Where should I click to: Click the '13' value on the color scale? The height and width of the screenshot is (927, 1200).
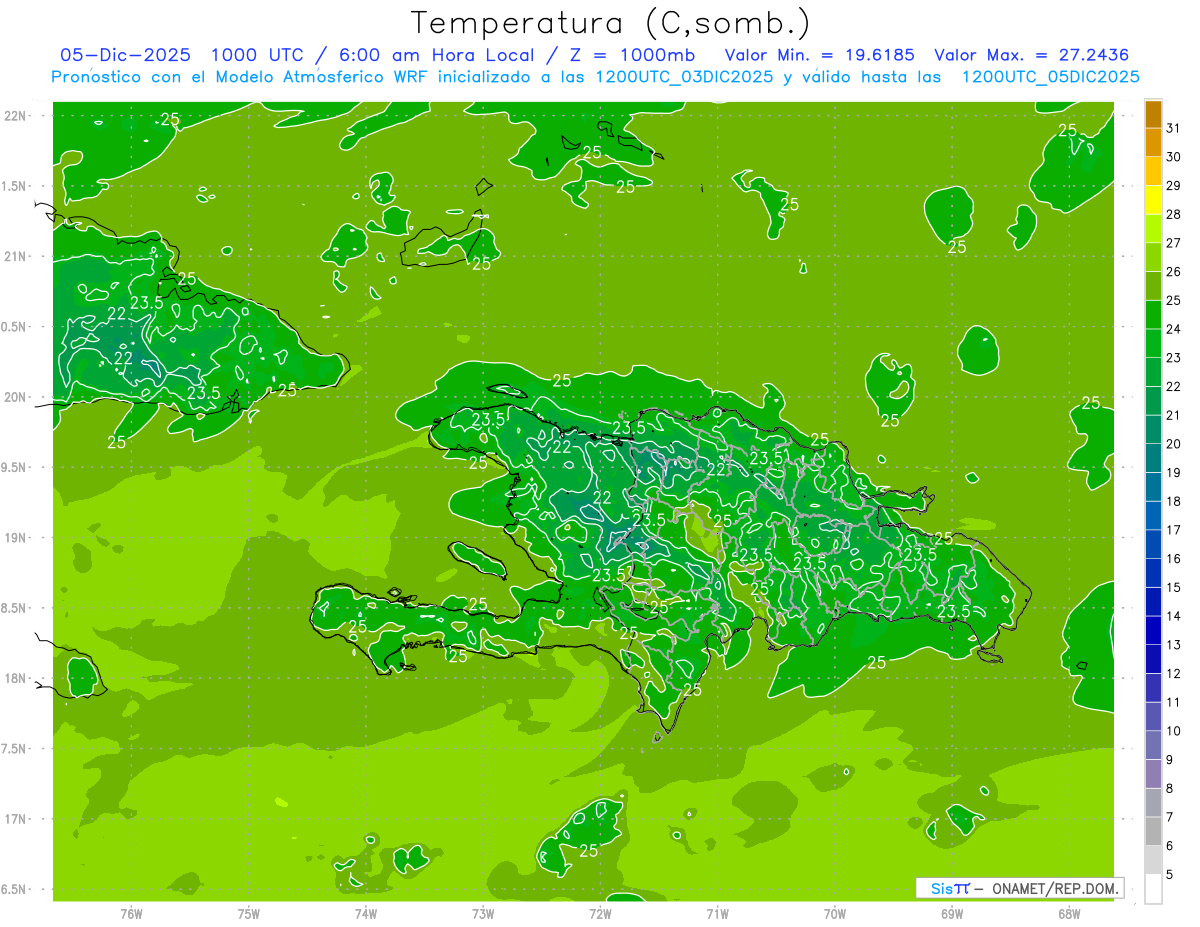1173,645
